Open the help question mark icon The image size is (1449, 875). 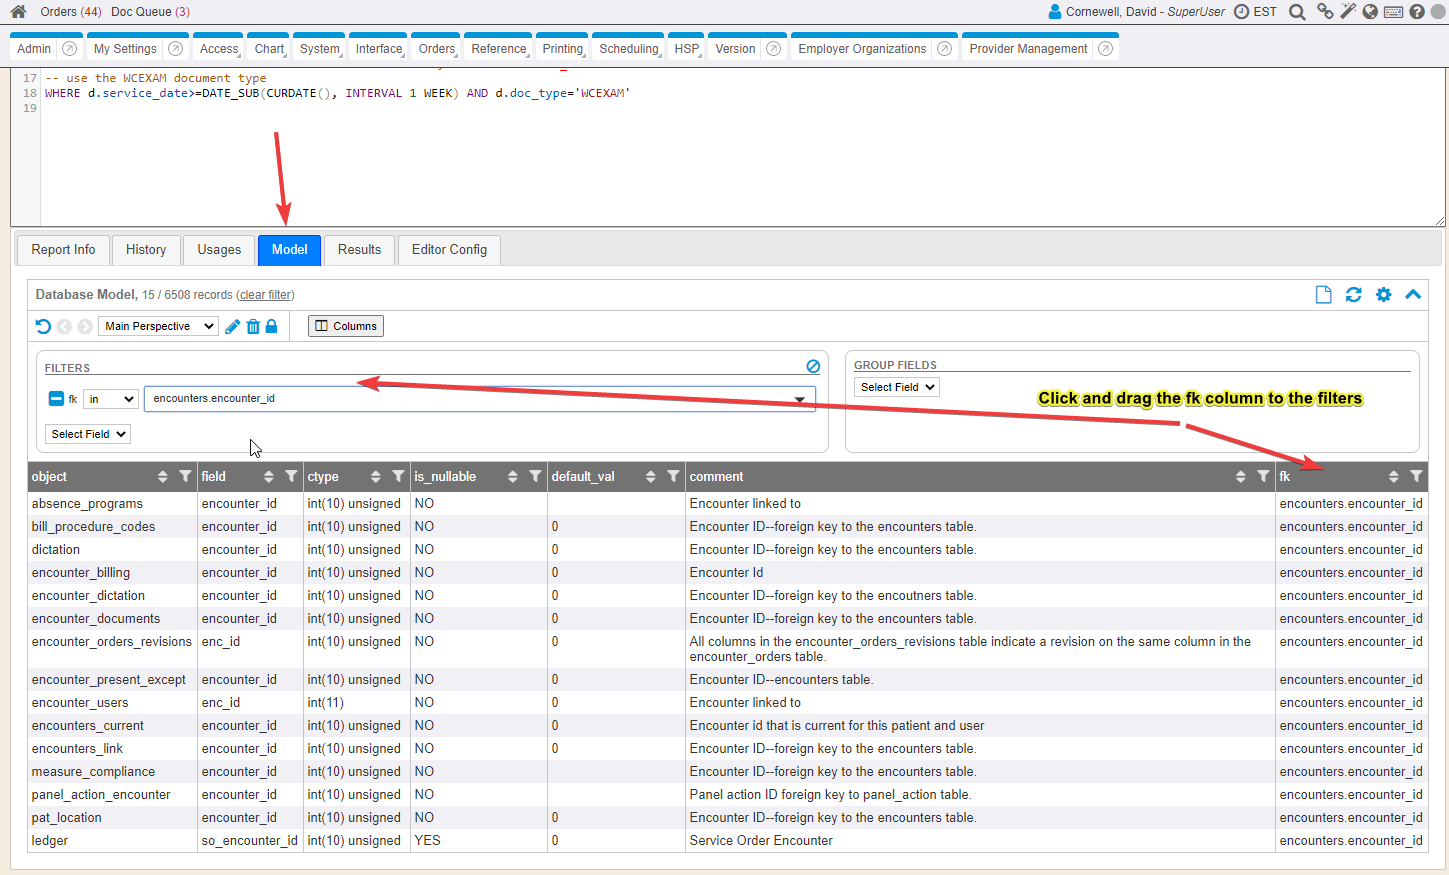(1417, 12)
